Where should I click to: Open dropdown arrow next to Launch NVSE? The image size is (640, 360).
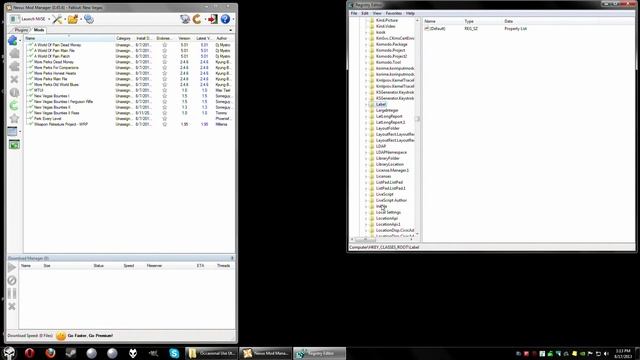(49, 19)
